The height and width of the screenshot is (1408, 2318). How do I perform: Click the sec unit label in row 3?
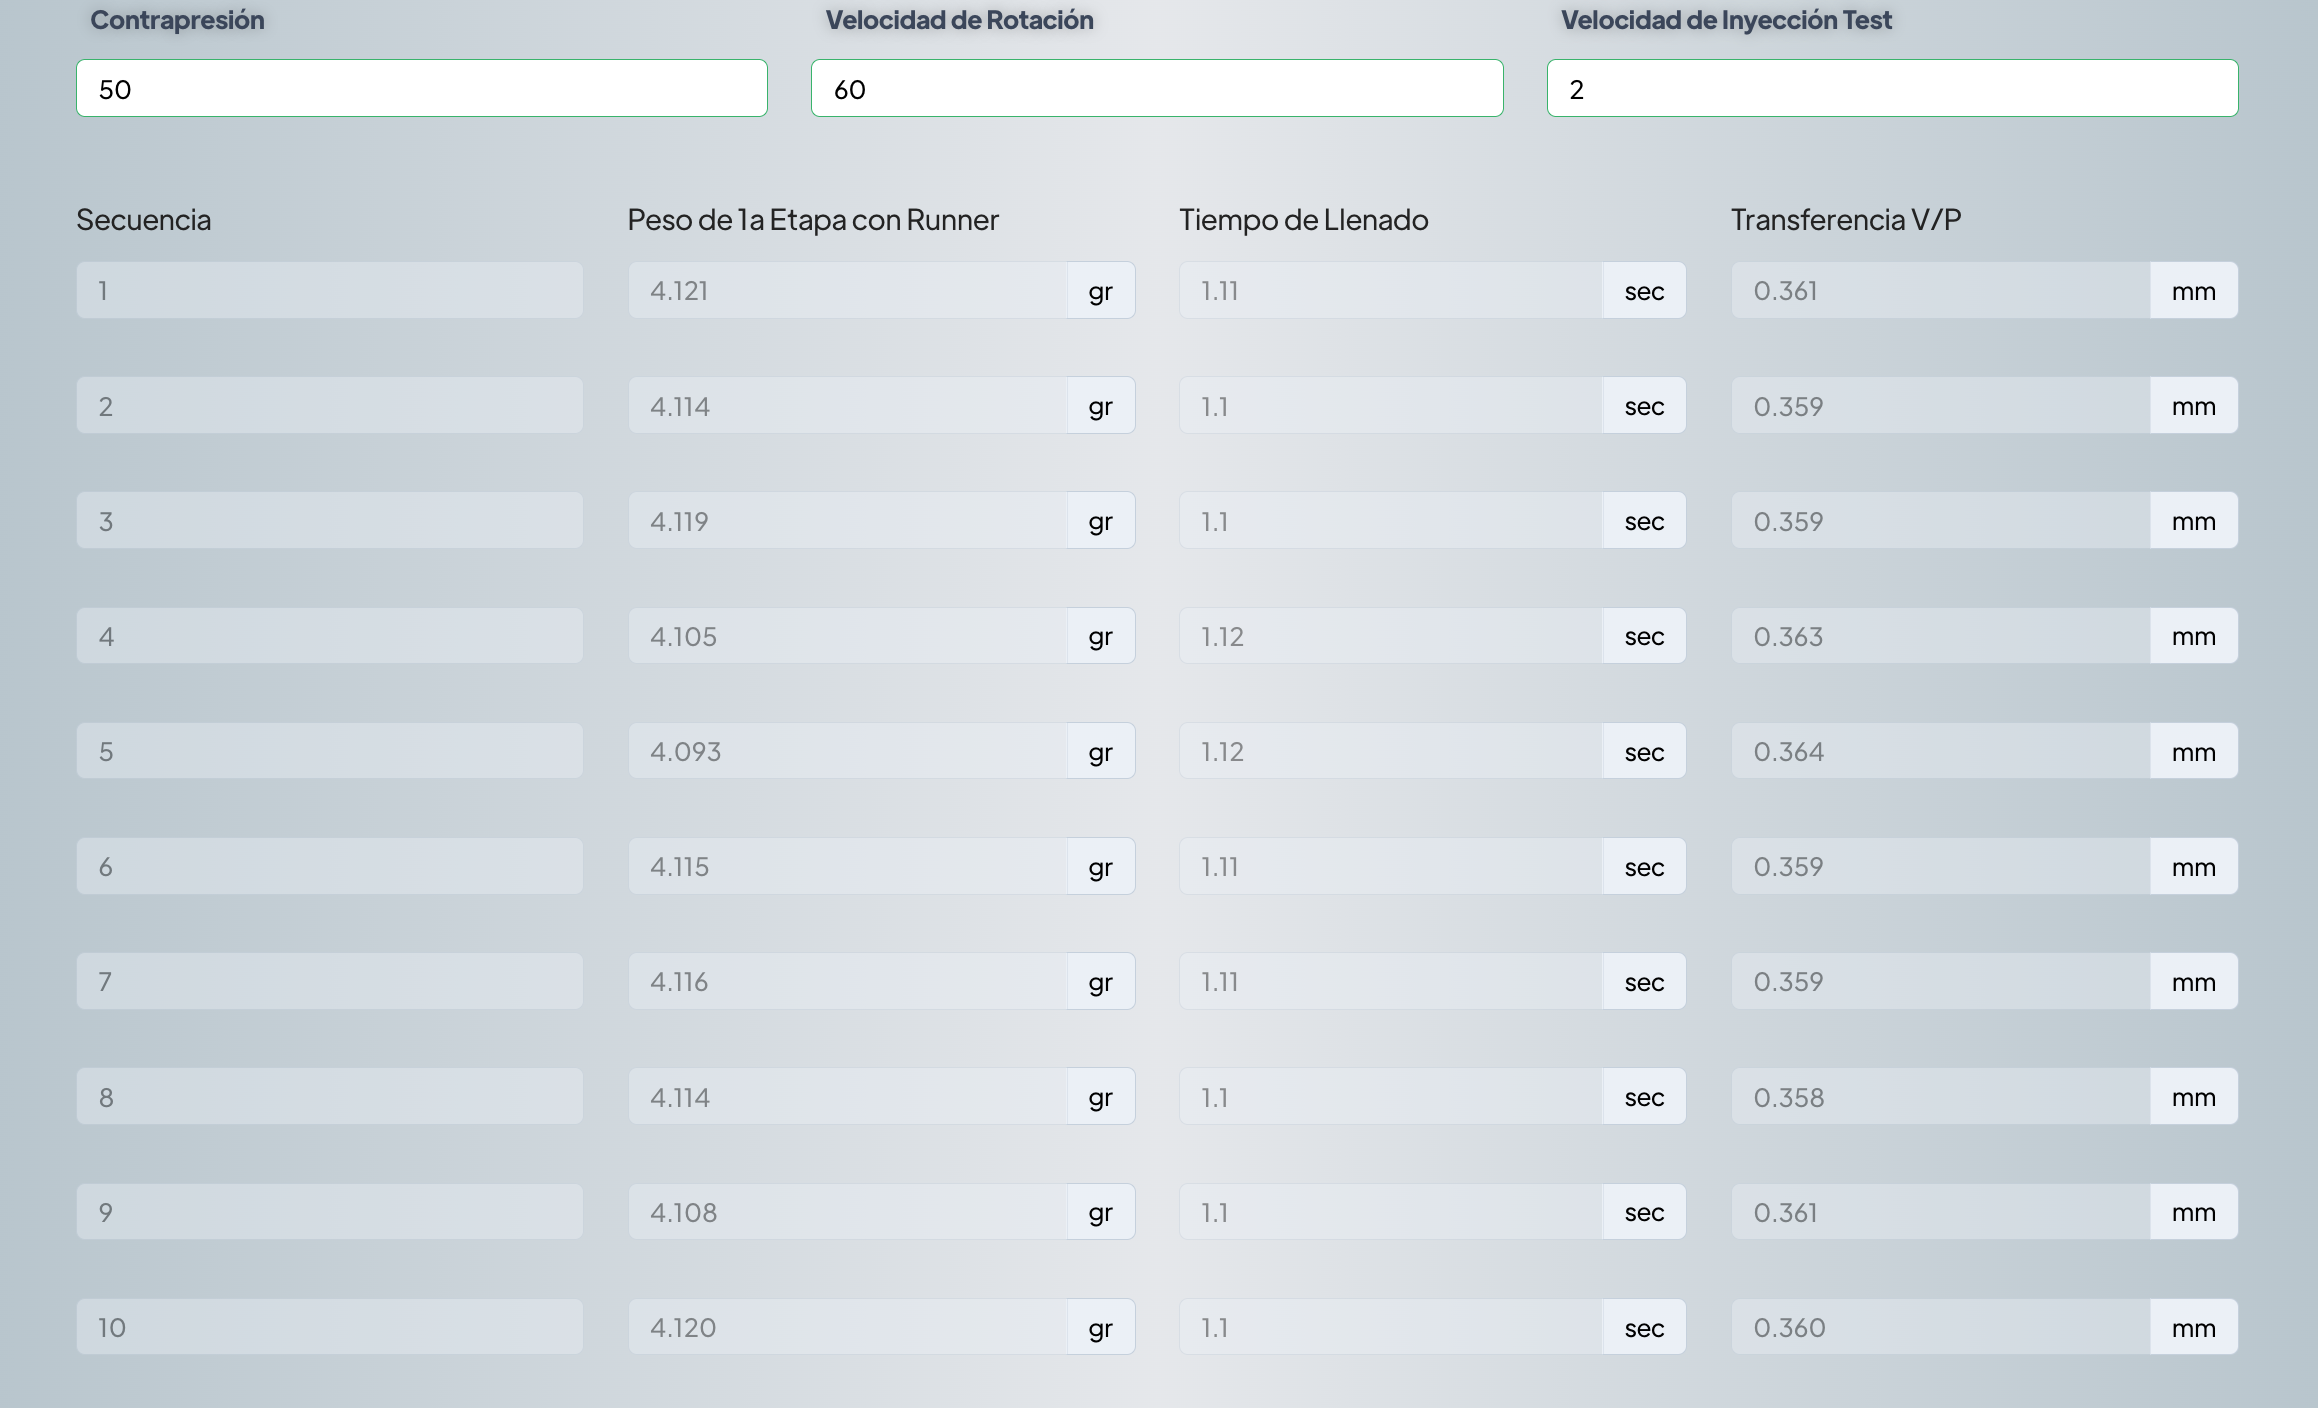(x=1644, y=521)
